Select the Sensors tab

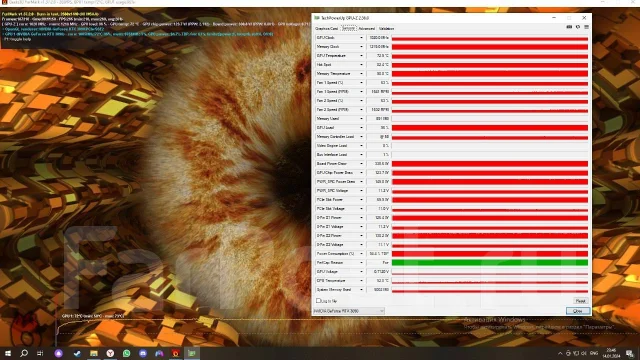[349, 29]
